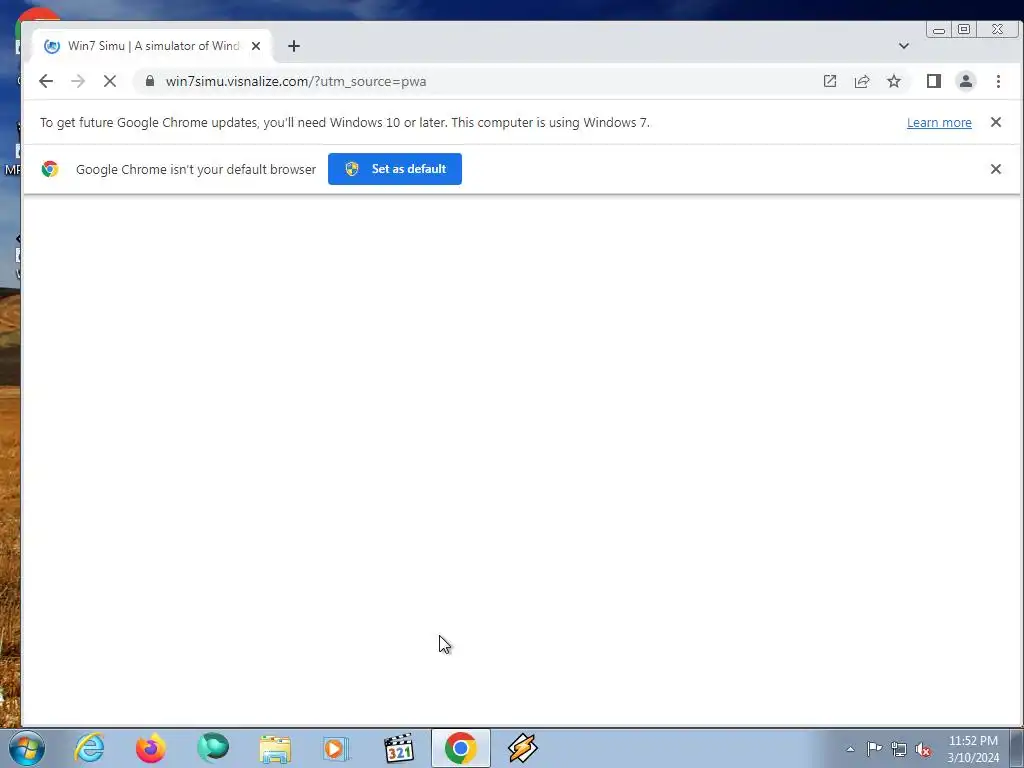Click the address bar URL win7simu.visnalize.com
1024x768 pixels.
tap(296, 82)
